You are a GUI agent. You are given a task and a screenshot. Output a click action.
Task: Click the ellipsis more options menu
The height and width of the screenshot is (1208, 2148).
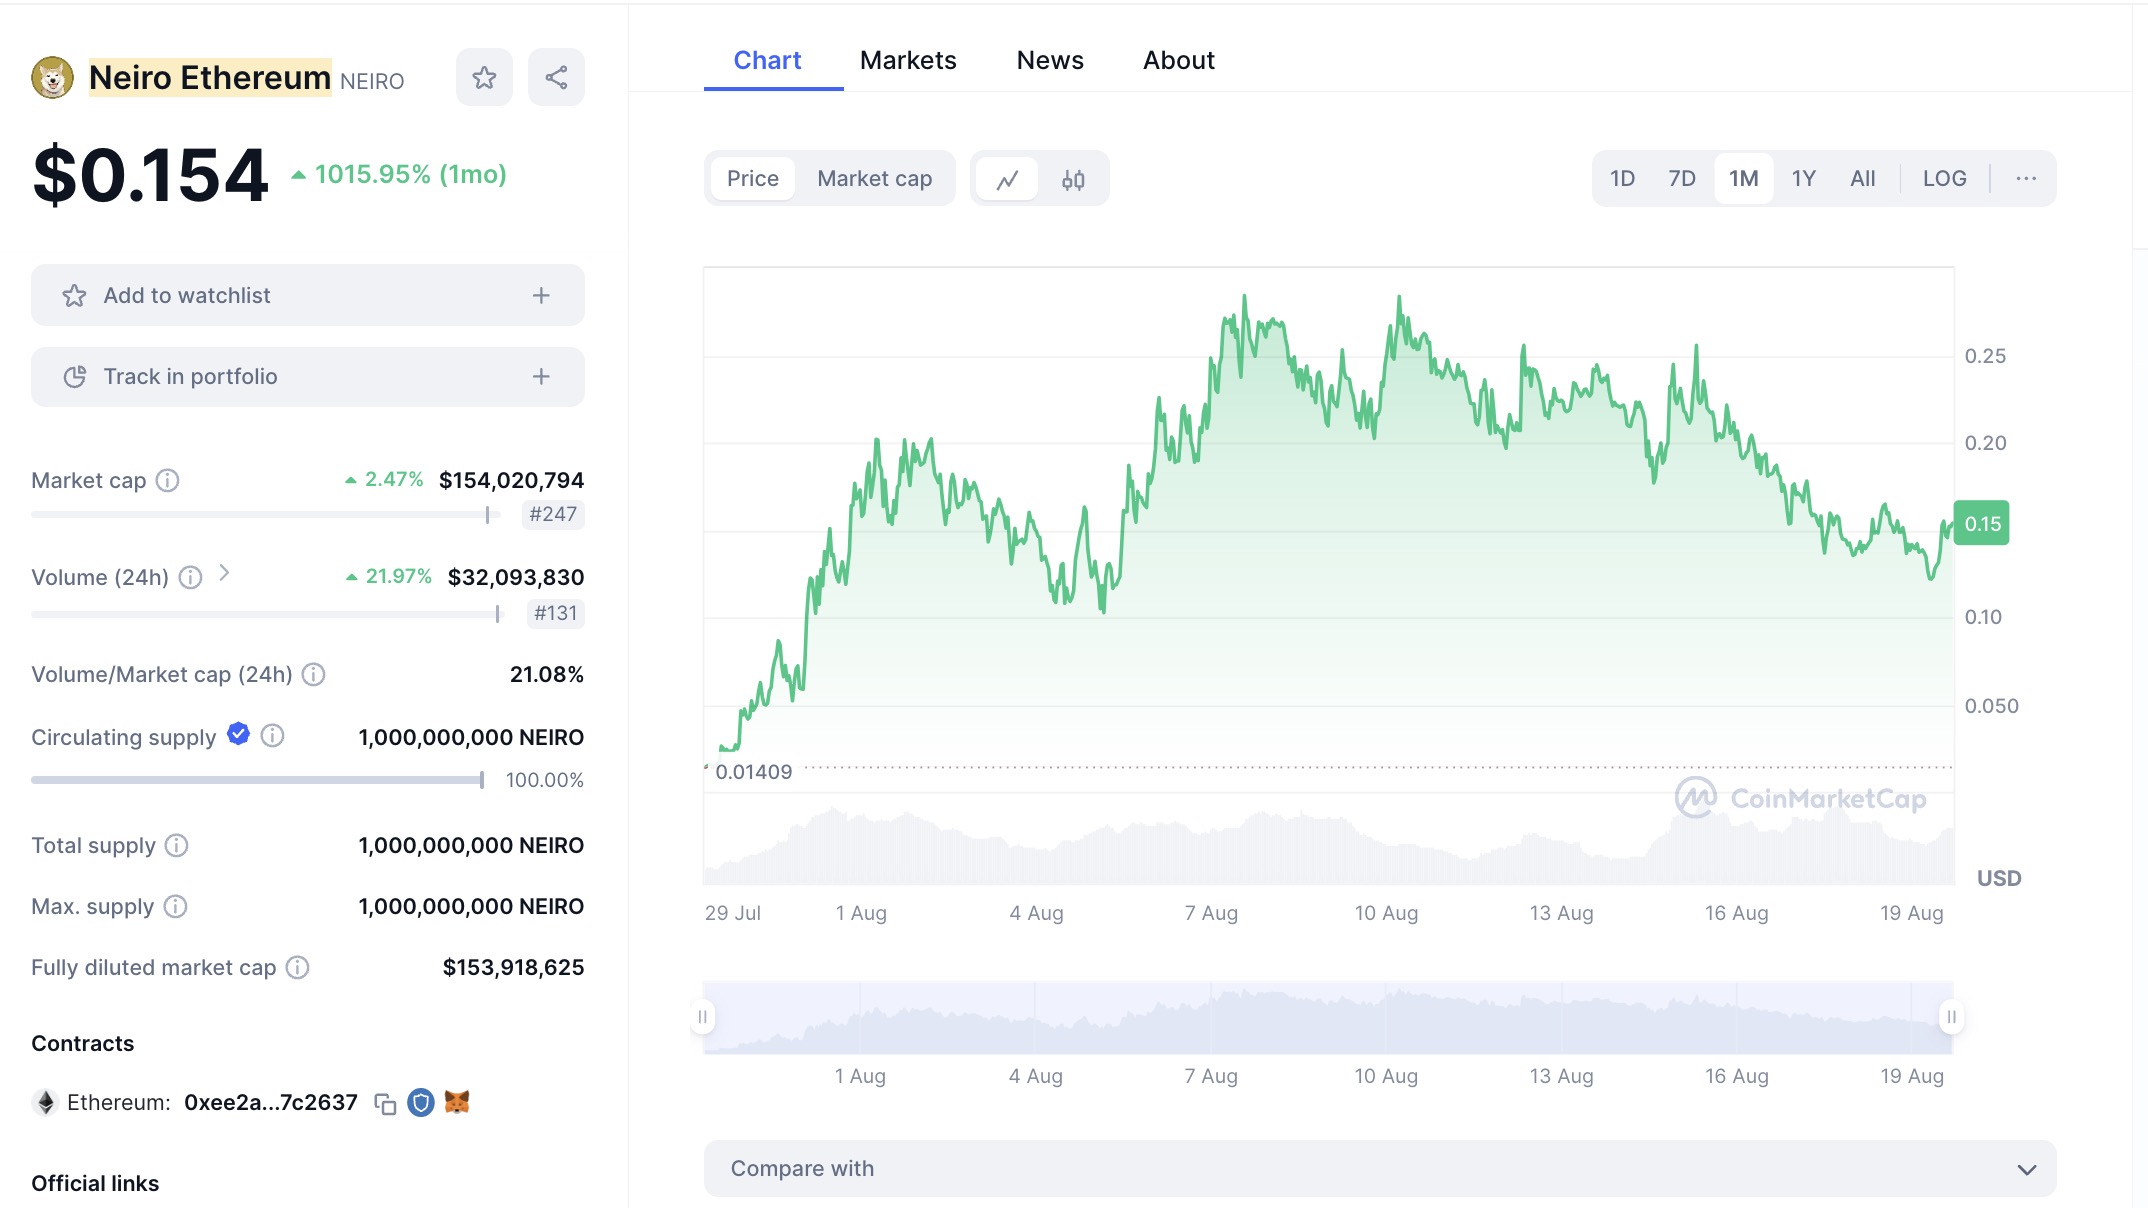(2026, 177)
